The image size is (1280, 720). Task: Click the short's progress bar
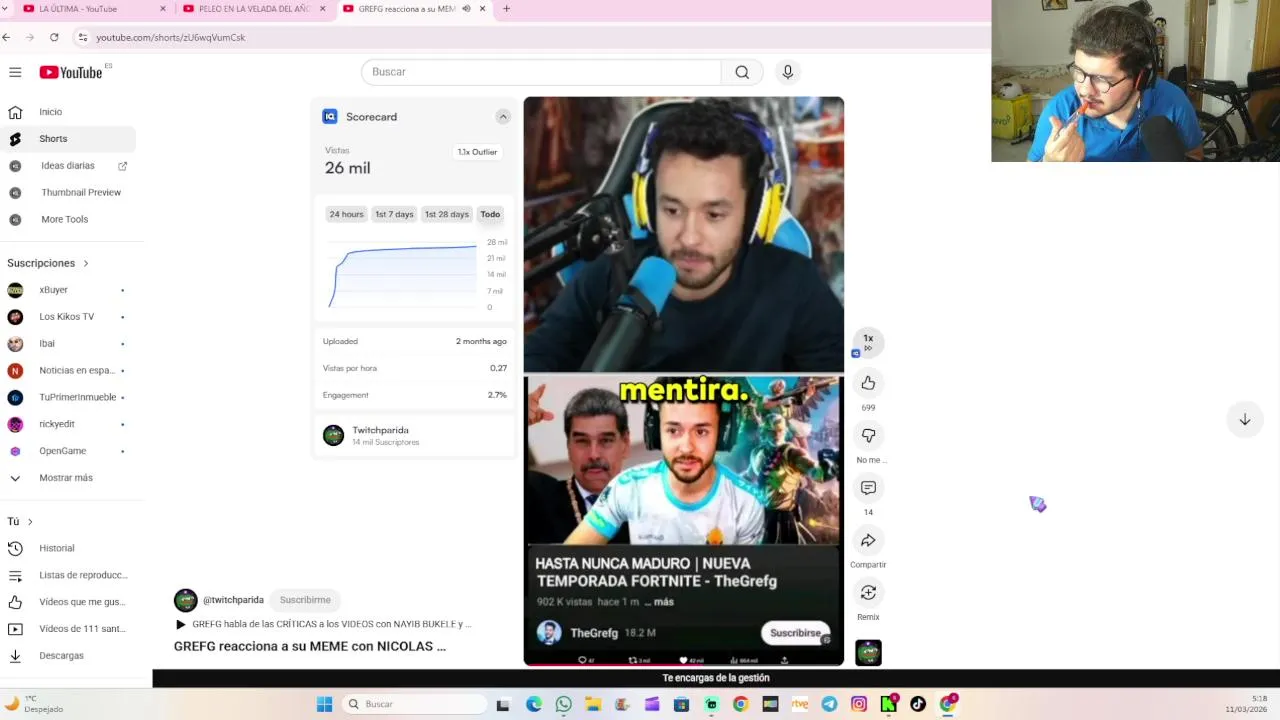click(683, 664)
